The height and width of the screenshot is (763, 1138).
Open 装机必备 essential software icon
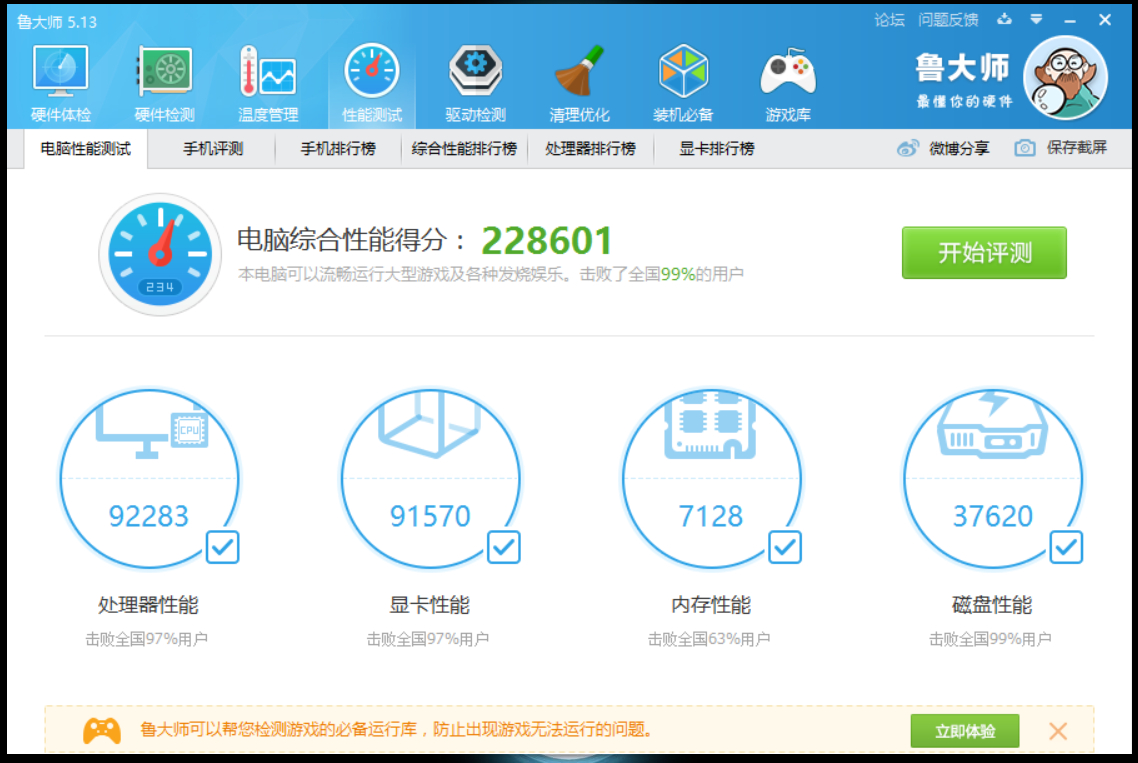(683, 83)
